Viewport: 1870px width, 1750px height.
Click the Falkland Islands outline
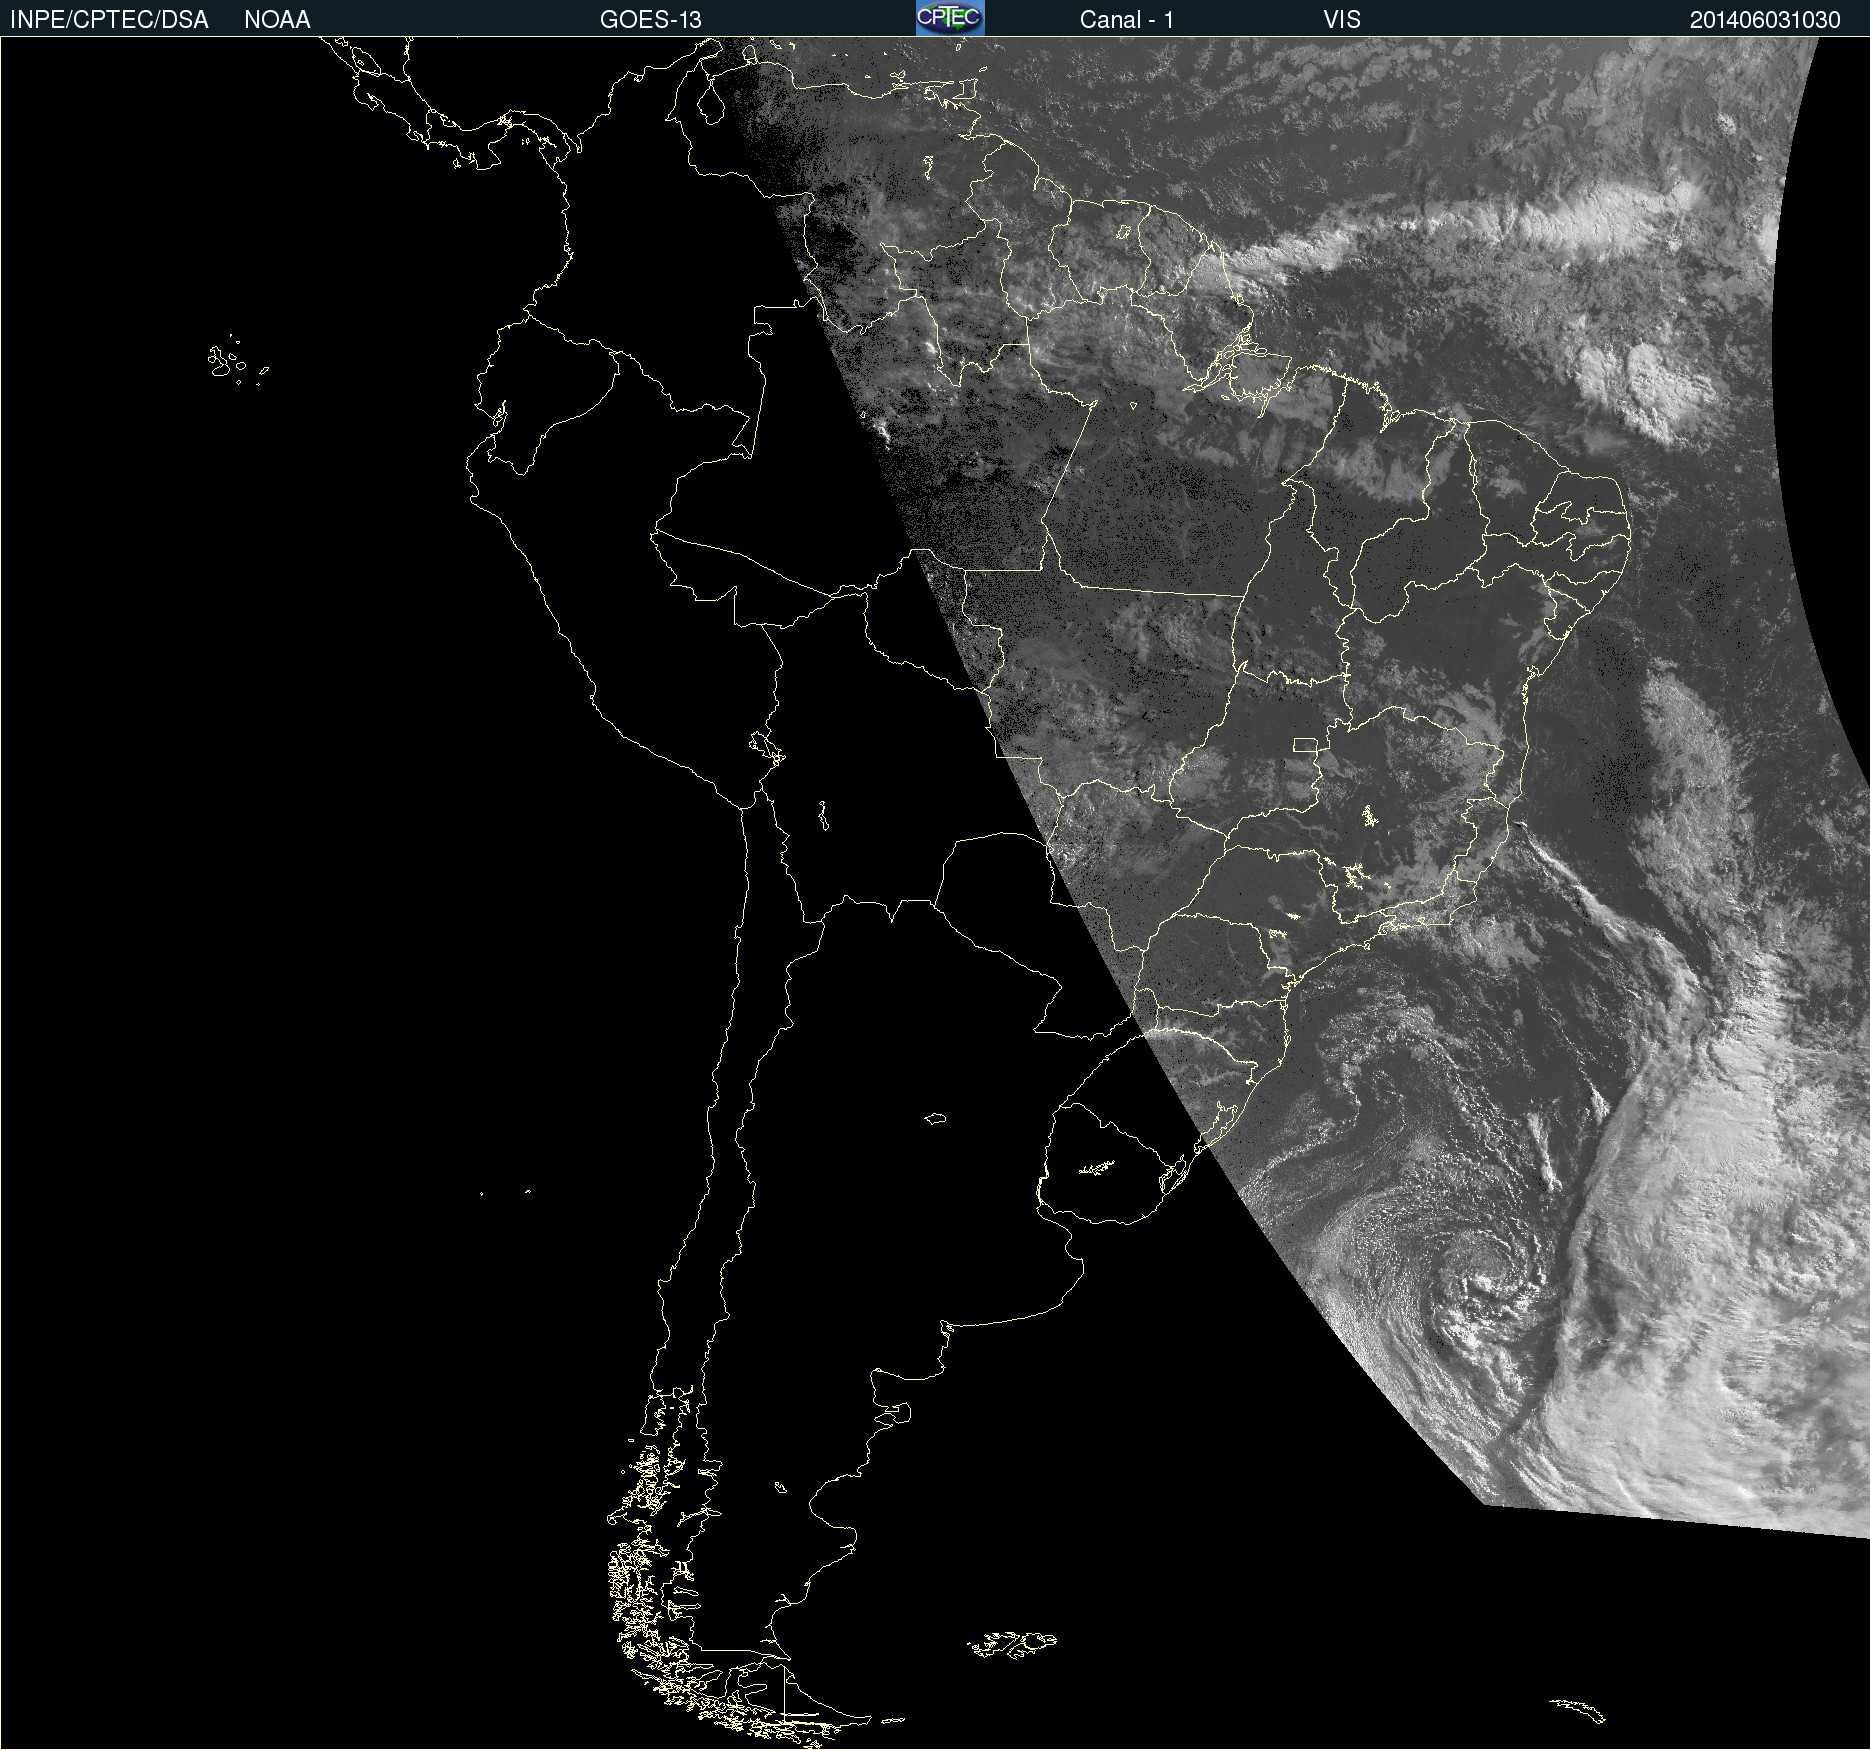(x=1012, y=1643)
